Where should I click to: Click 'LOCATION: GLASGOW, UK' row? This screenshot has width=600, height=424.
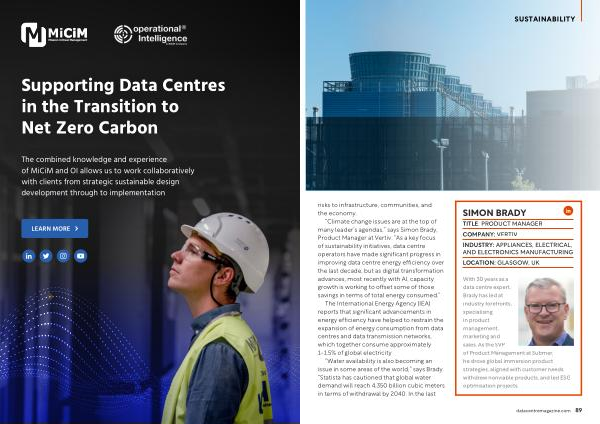point(518,263)
